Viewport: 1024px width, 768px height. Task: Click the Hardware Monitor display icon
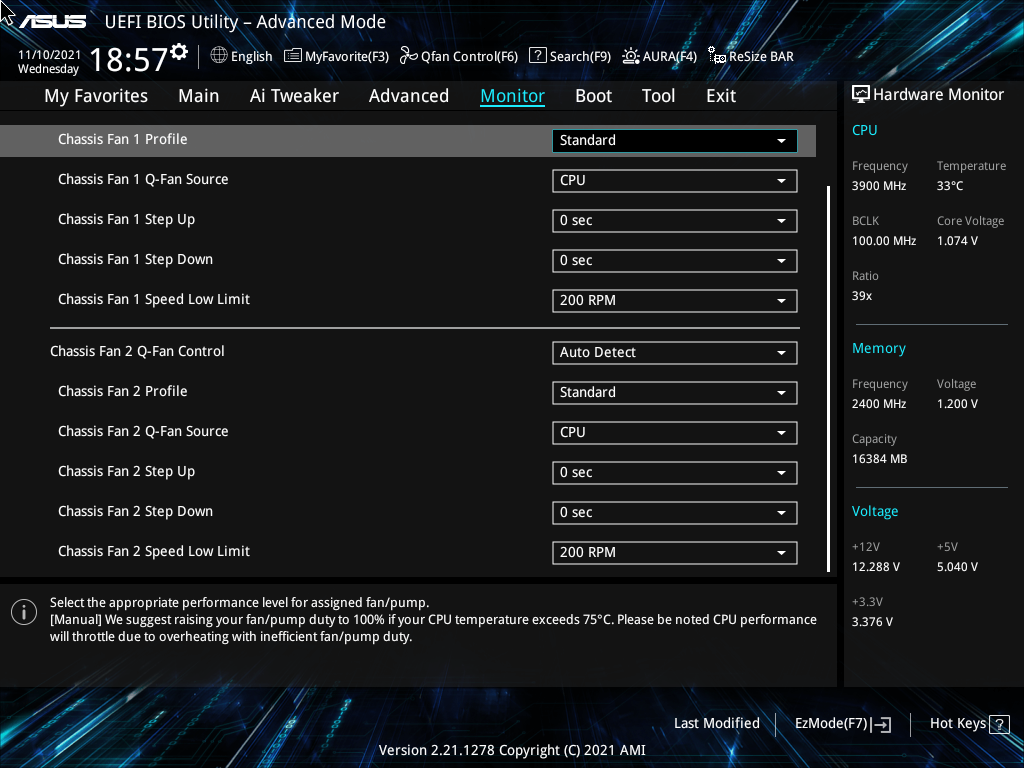[x=861, y=94]
